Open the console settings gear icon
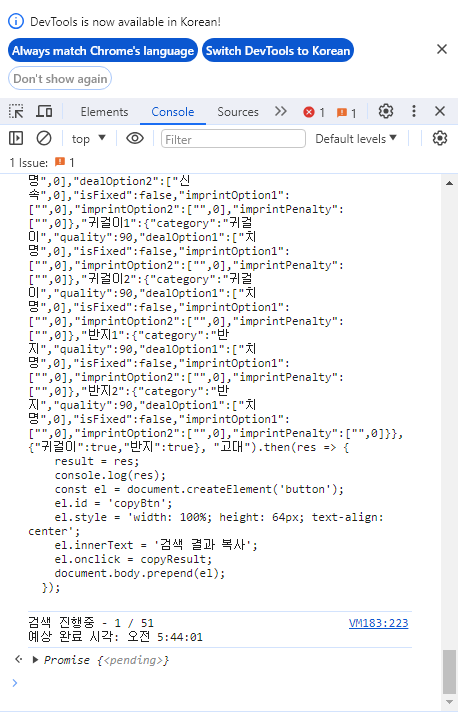 (440, 138)
